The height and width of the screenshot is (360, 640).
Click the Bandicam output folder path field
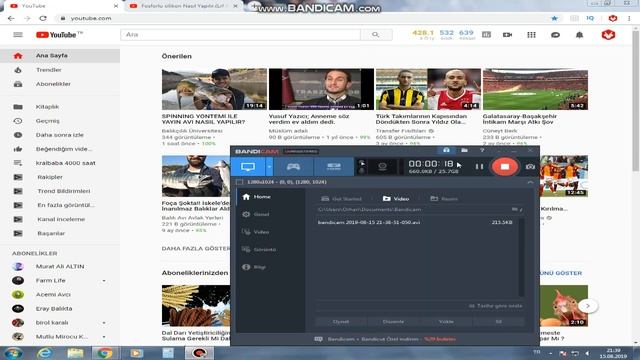pyautogui.click(x=412, y=209)
